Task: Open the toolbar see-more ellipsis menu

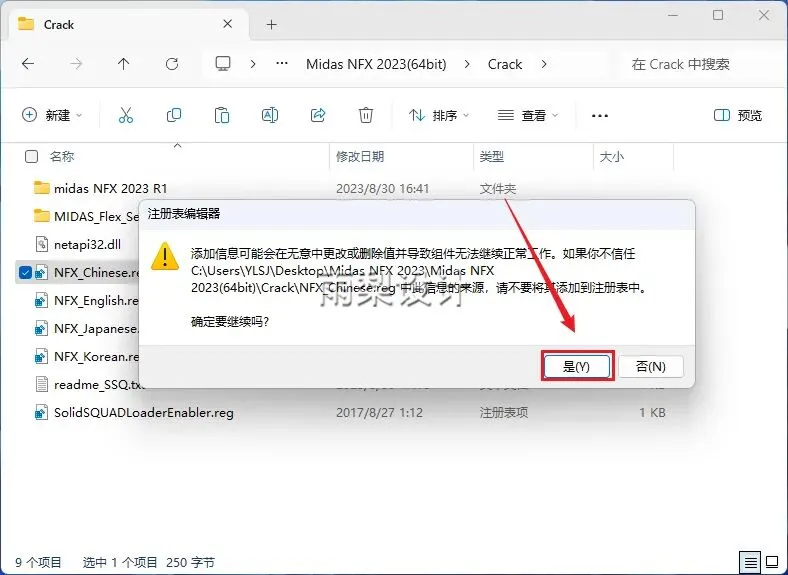Action: click(600, 116)
